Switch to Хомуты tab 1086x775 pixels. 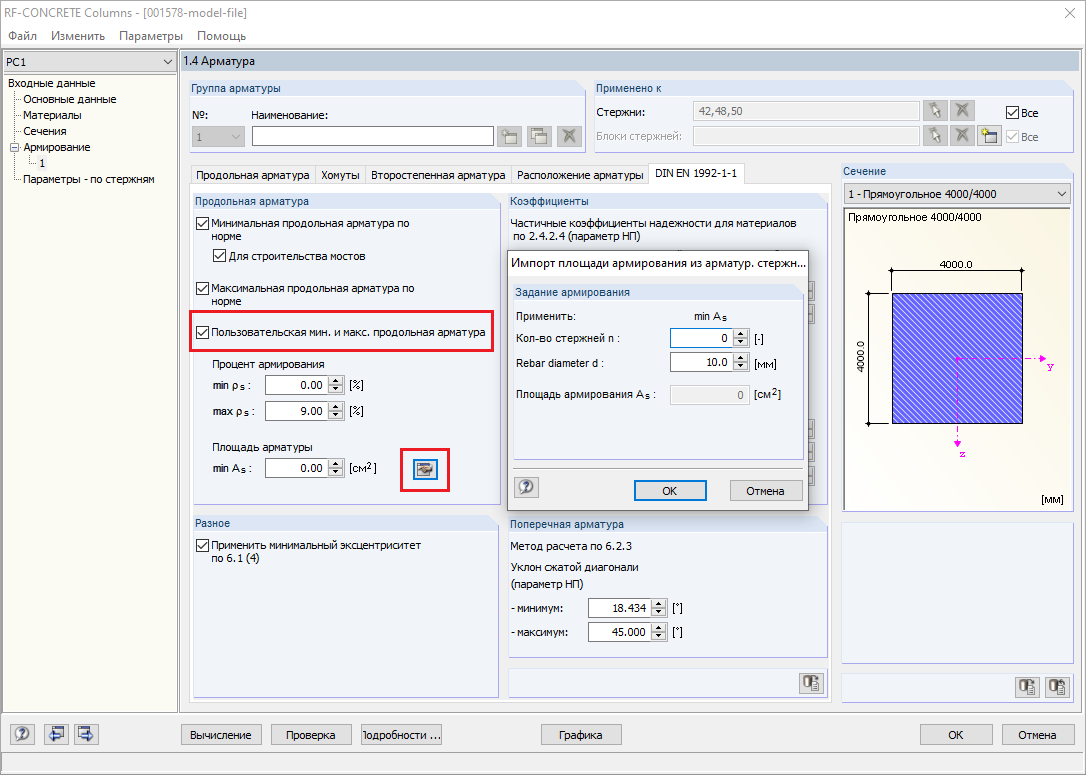coord(340,175)
